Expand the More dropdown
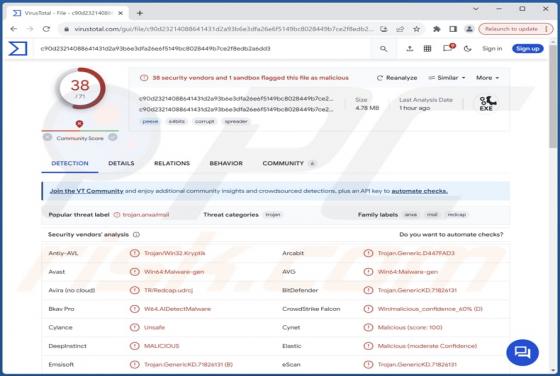 click(x=487, y=77)
